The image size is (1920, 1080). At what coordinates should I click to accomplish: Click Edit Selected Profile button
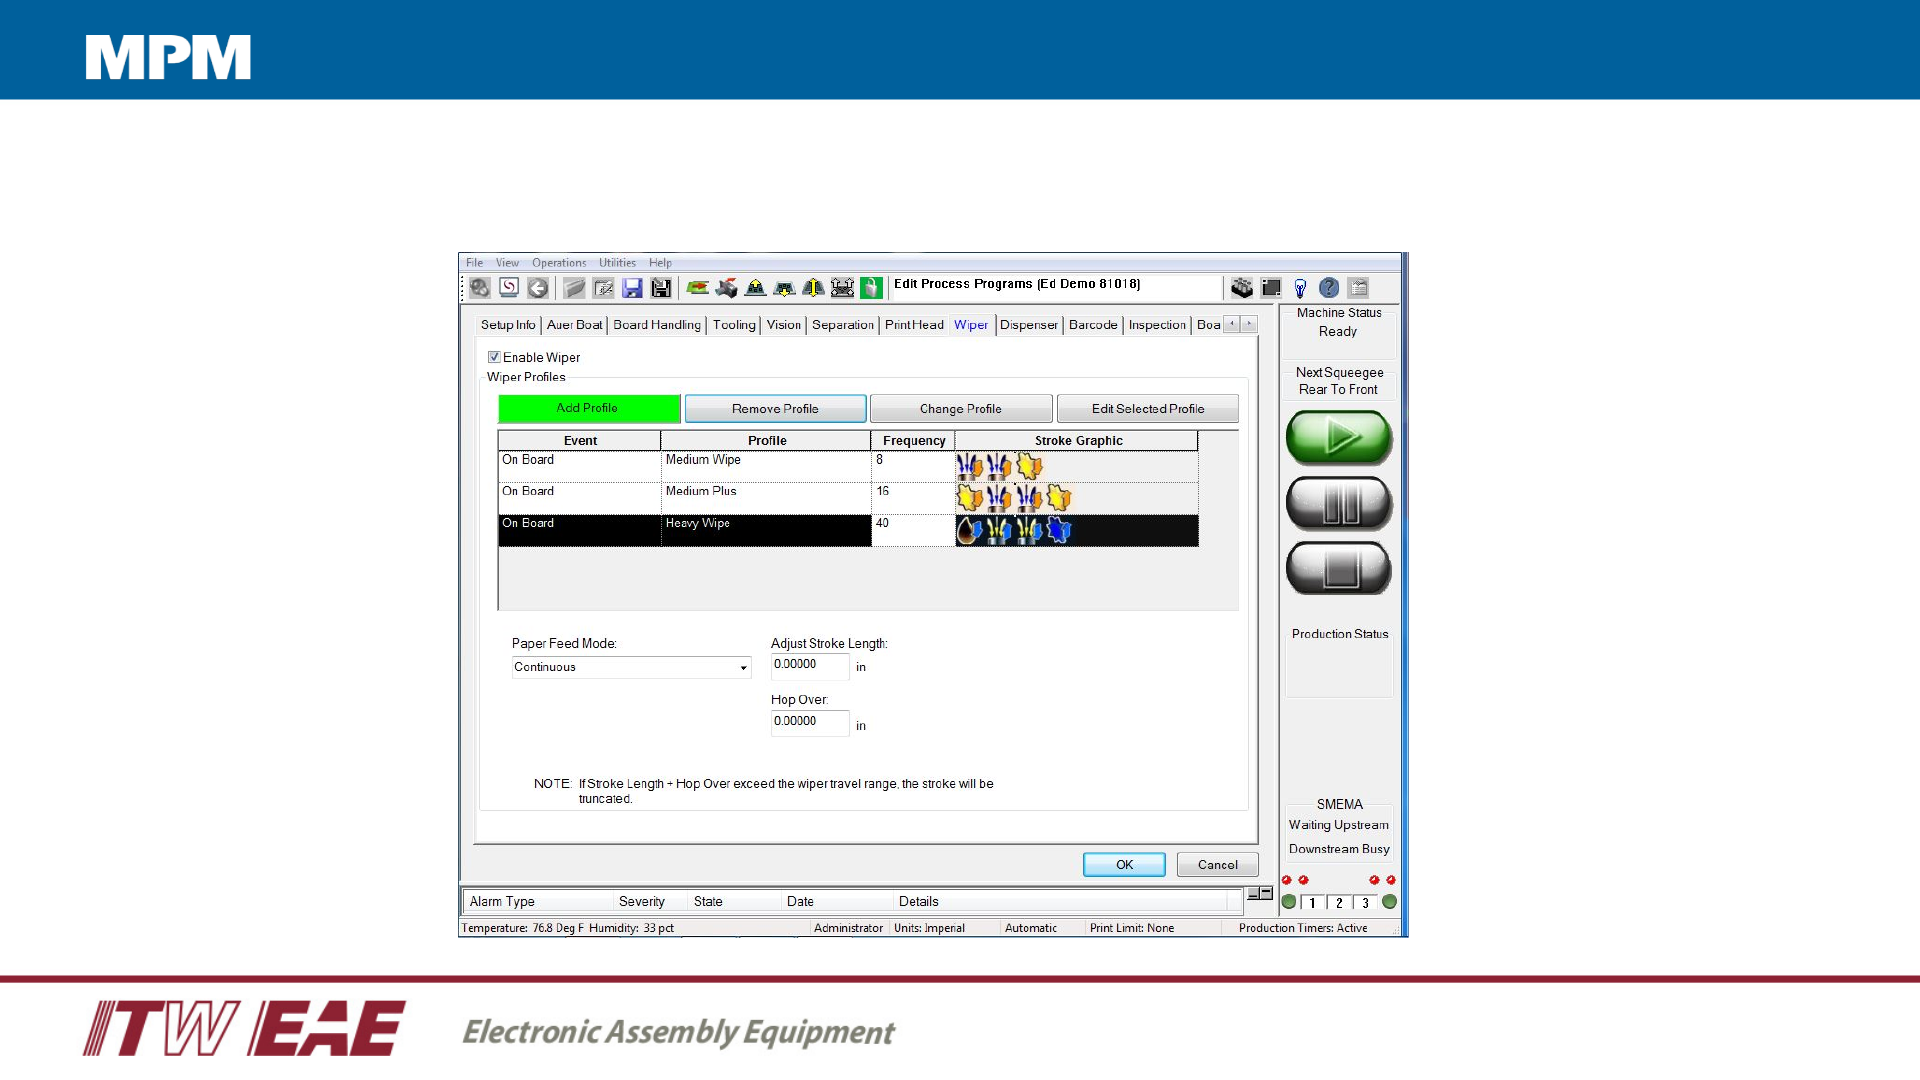1147,409
